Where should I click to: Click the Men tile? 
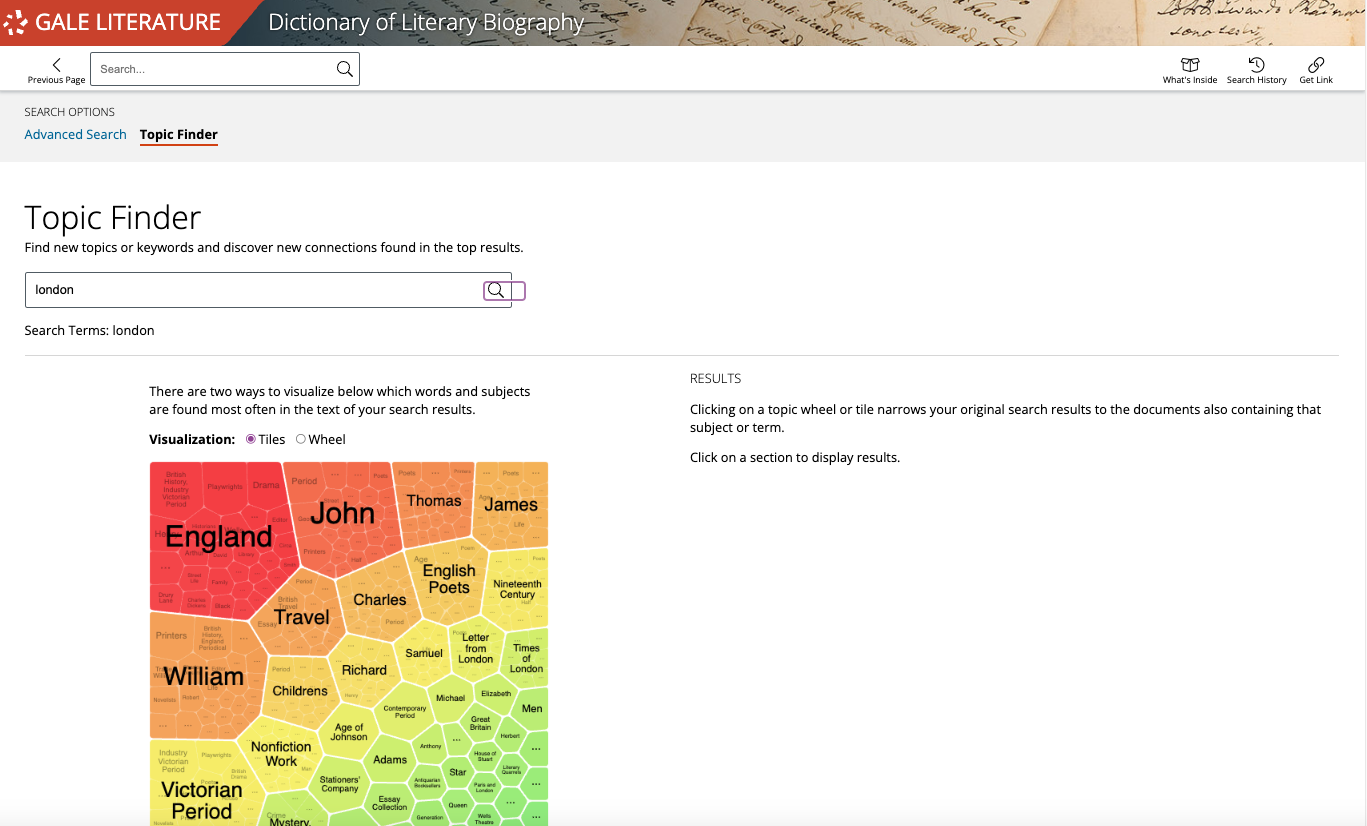pyautogui.click(x=532, y=709)
